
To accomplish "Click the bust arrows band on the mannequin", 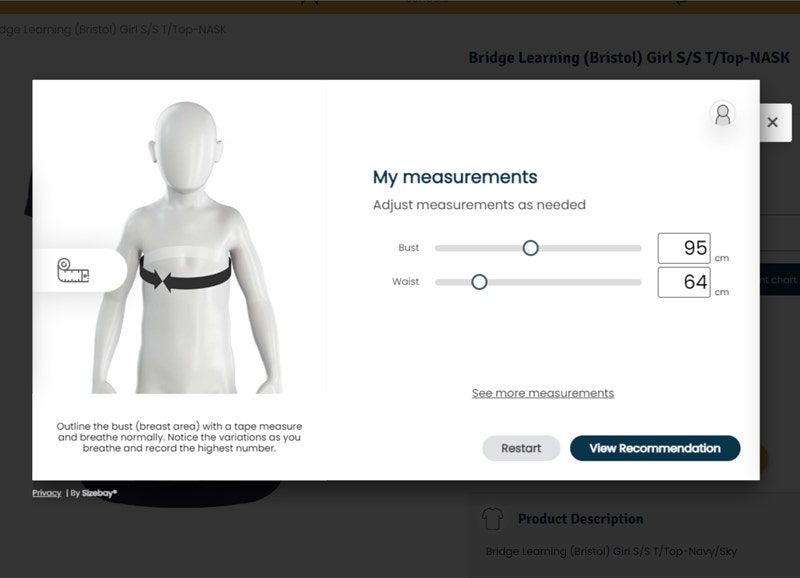I will [185, 274].
